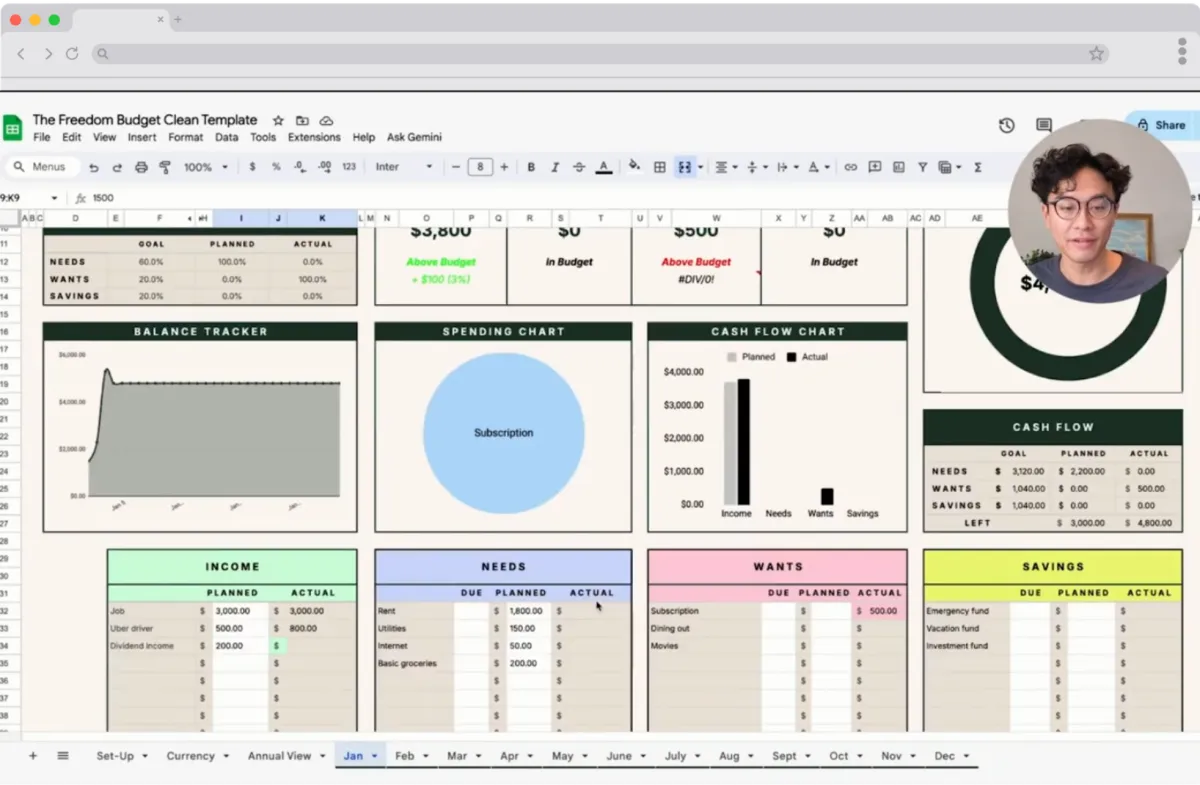Screen dimensions: 1200x785
Task: Click the insert chart icon
Action: 898,167
